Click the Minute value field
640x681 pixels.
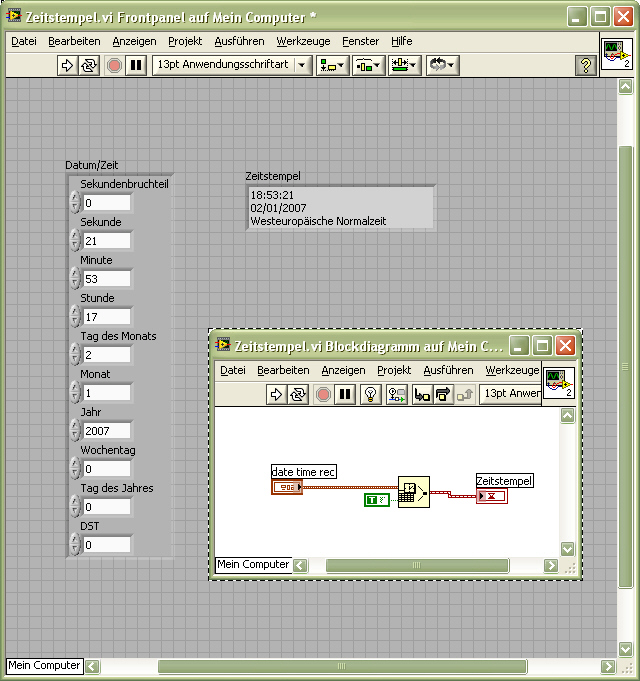point(107,279)
